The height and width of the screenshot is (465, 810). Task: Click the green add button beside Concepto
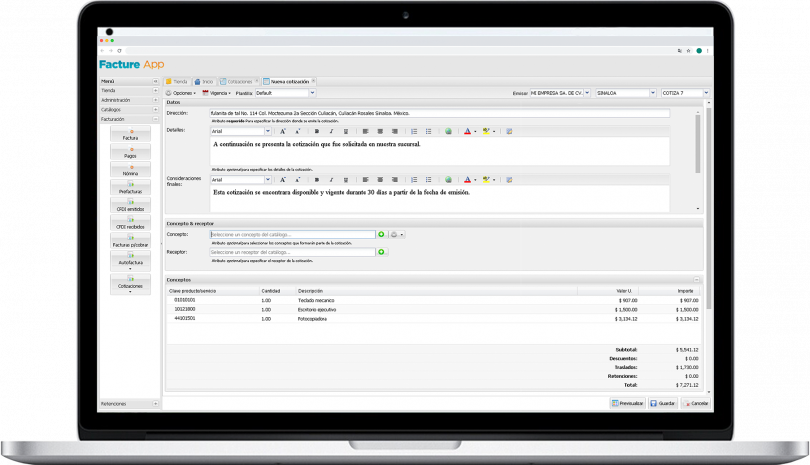click(x=381, y=234)
